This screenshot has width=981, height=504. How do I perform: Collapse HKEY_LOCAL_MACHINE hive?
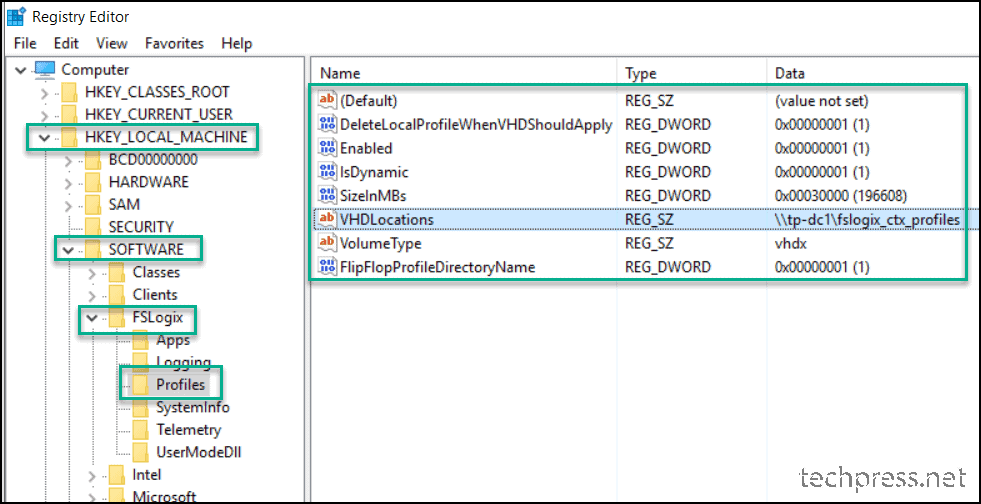pos(44,138)
